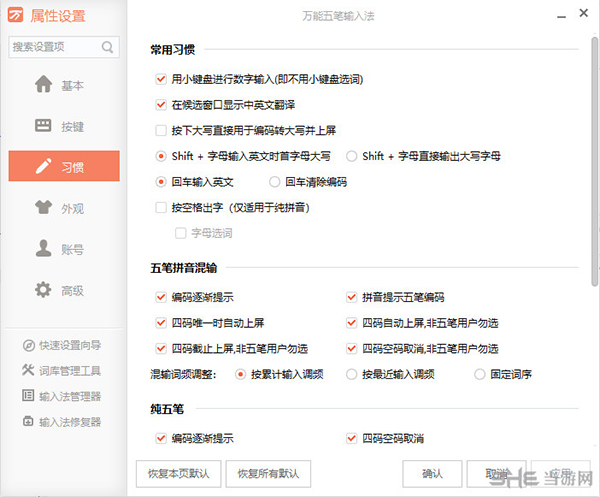Screen dimensions: 600x497
Task: Open 快速设置向导 link
Action: [70, 345]
